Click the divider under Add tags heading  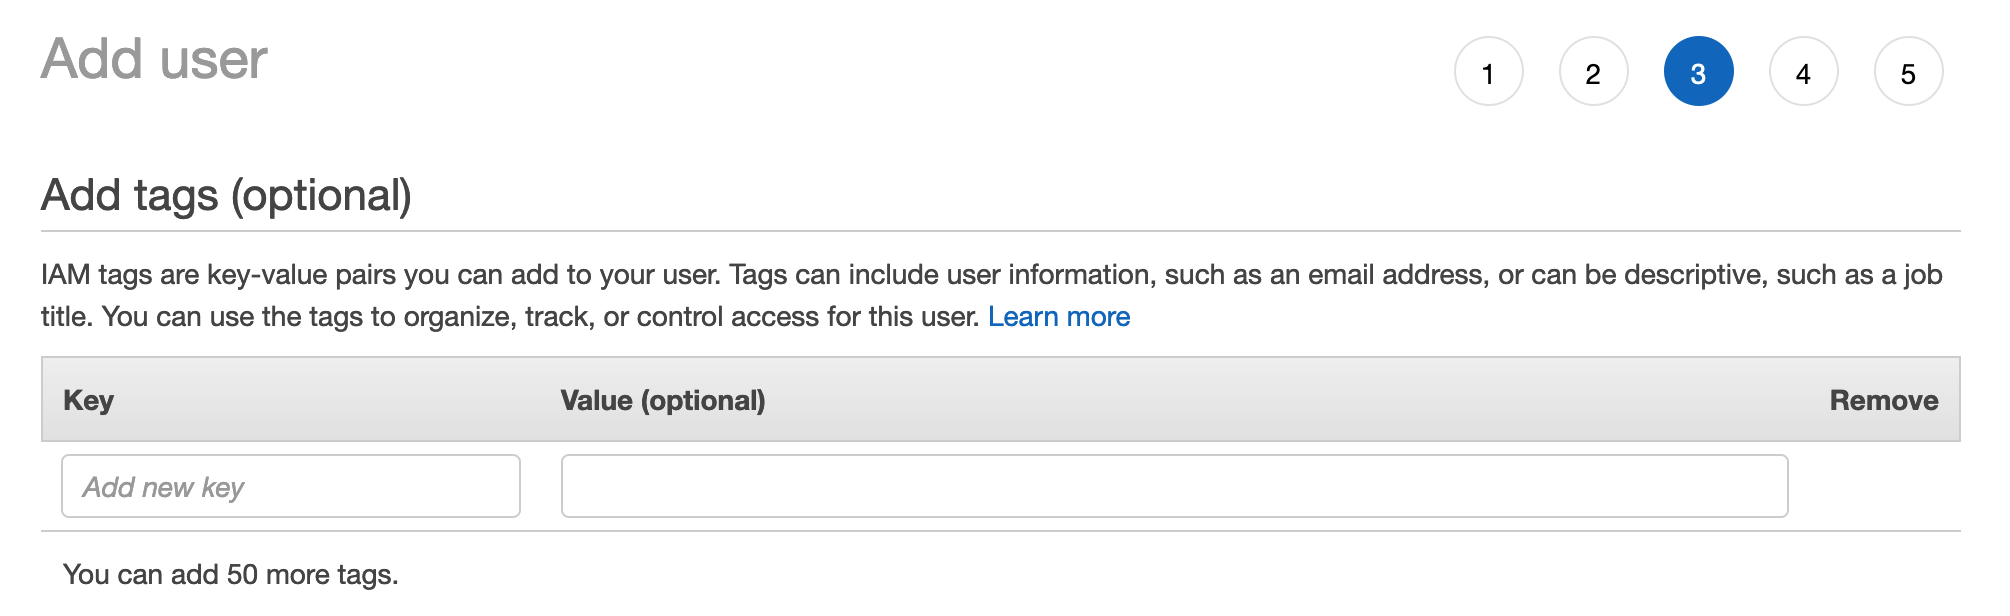[1000, 231]
